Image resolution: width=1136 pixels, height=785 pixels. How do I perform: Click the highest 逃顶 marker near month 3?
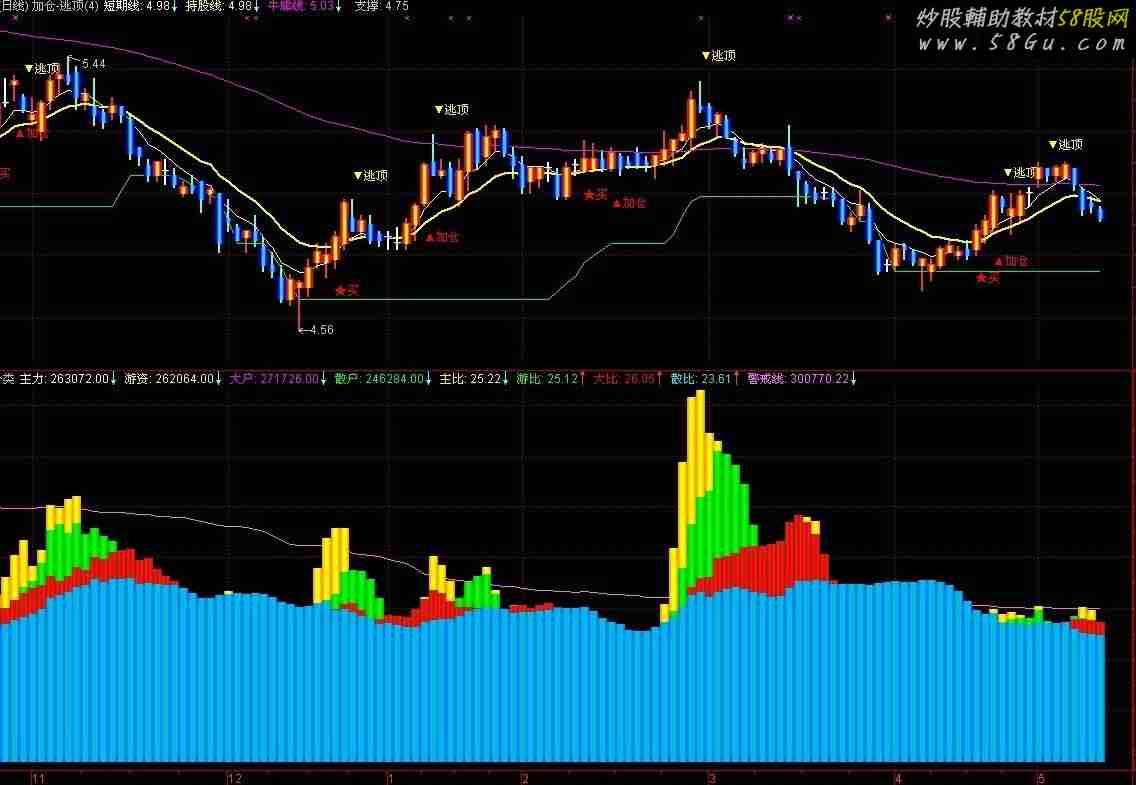(718, 56)
